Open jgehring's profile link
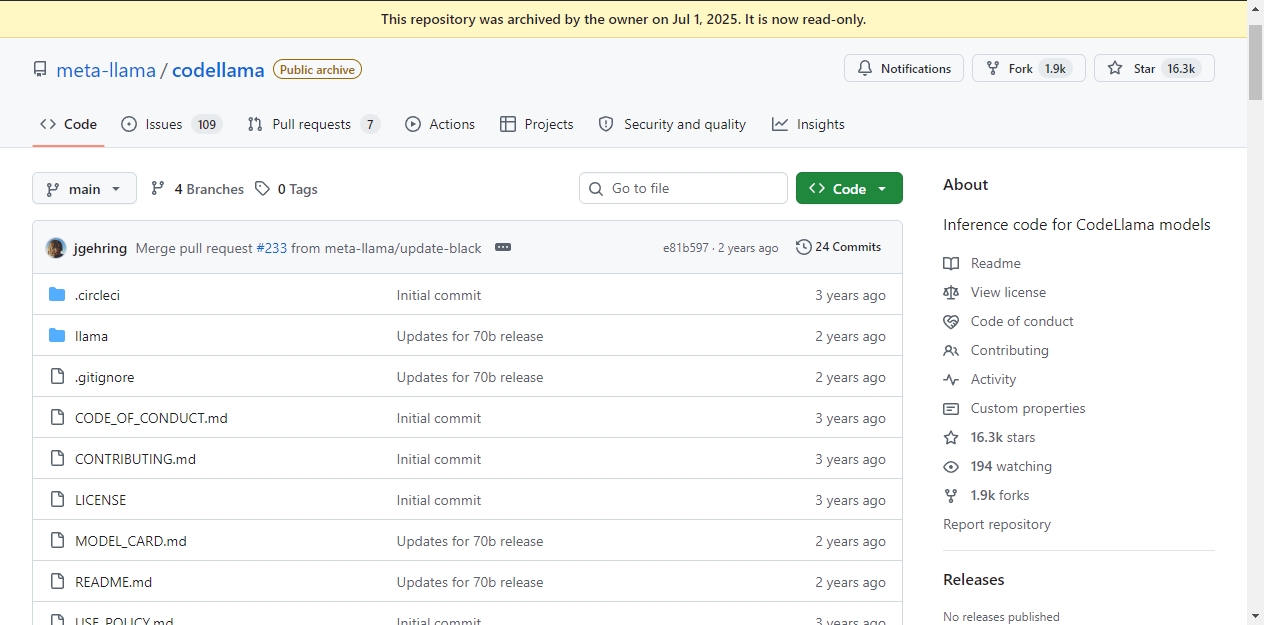This screenshot has width=1264, height=625. point(100,248)
